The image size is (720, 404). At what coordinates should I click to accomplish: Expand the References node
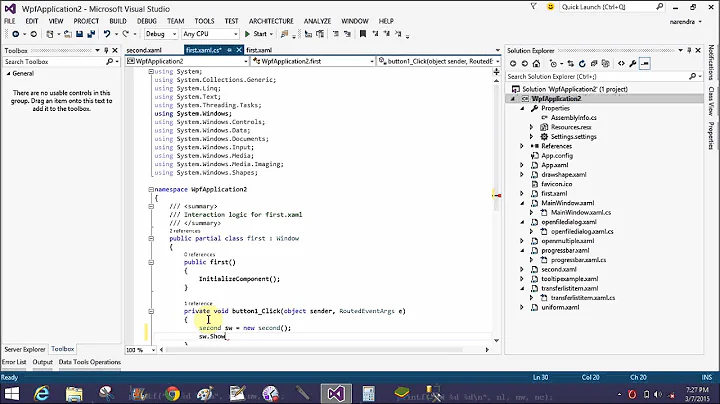coord(522,146)
